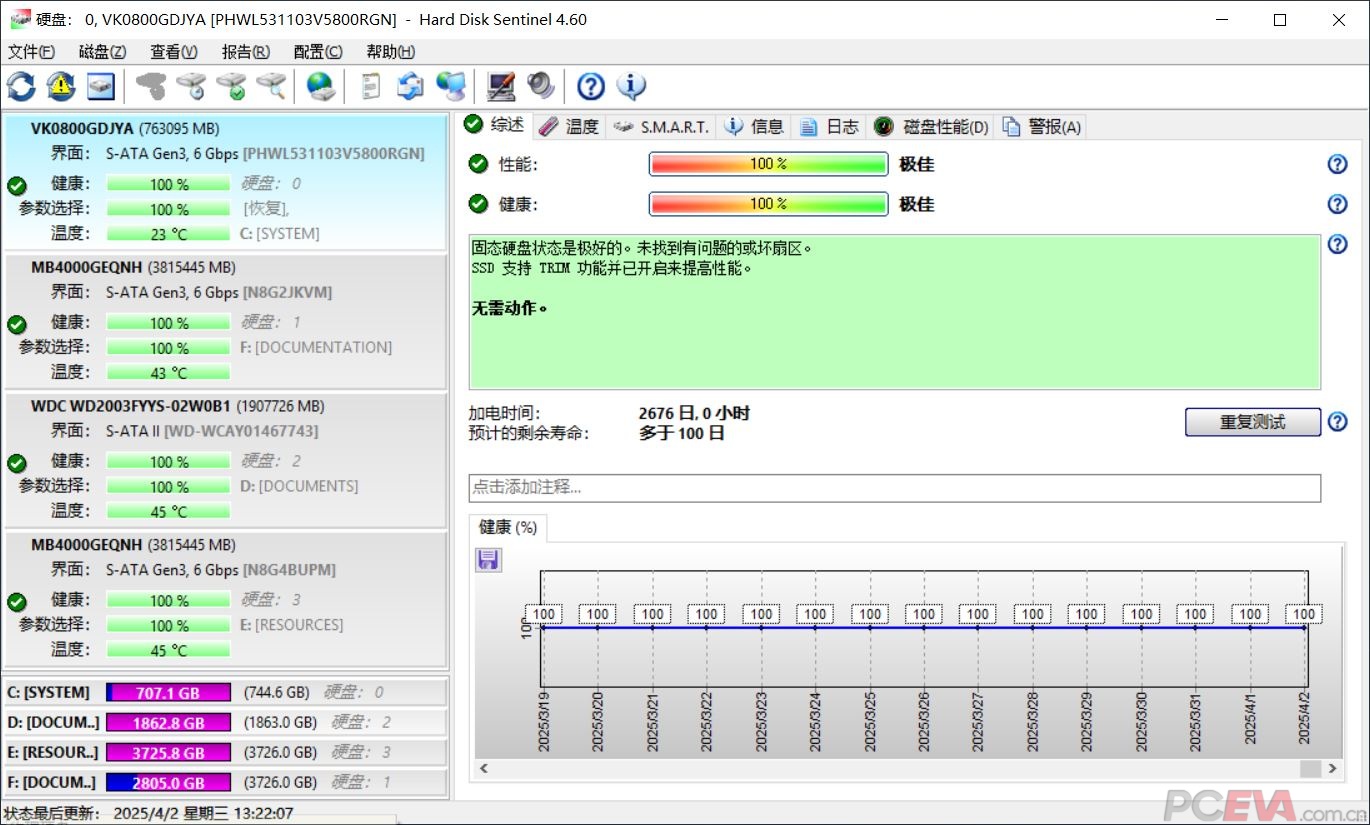Switch to the 日志 tab
This screenshot has width=1370, height=825.
click(830, 126)
